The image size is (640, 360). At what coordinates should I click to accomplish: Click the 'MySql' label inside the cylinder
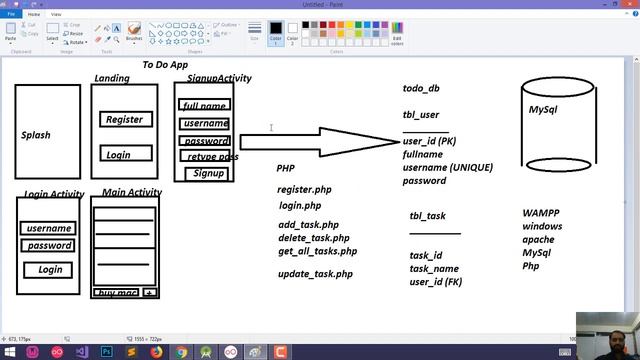click(543, 109)
